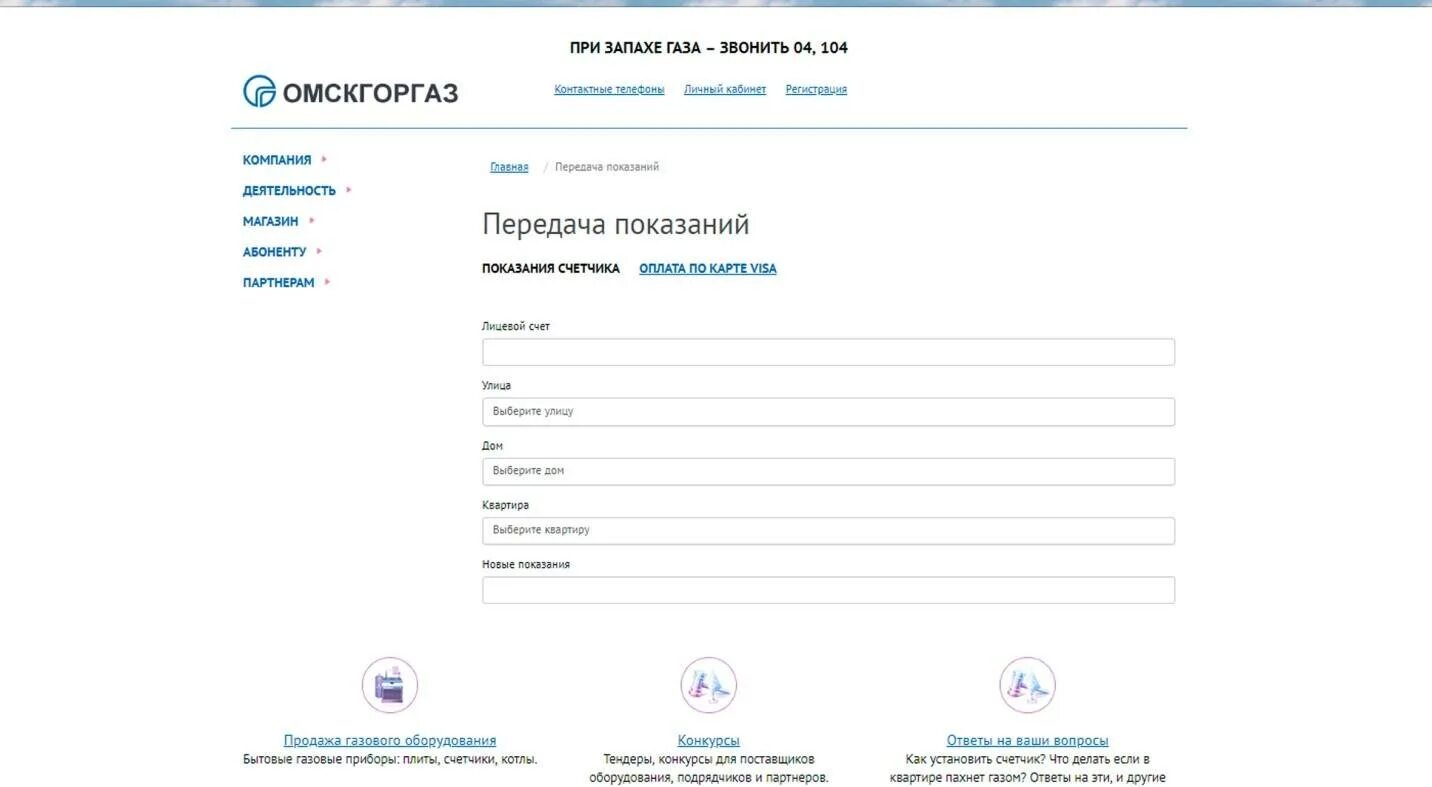Image resolution: width=1432 pixels, height=787 pixels.
Task: Open Контактные телефоны page
Action: click(610, 89)
